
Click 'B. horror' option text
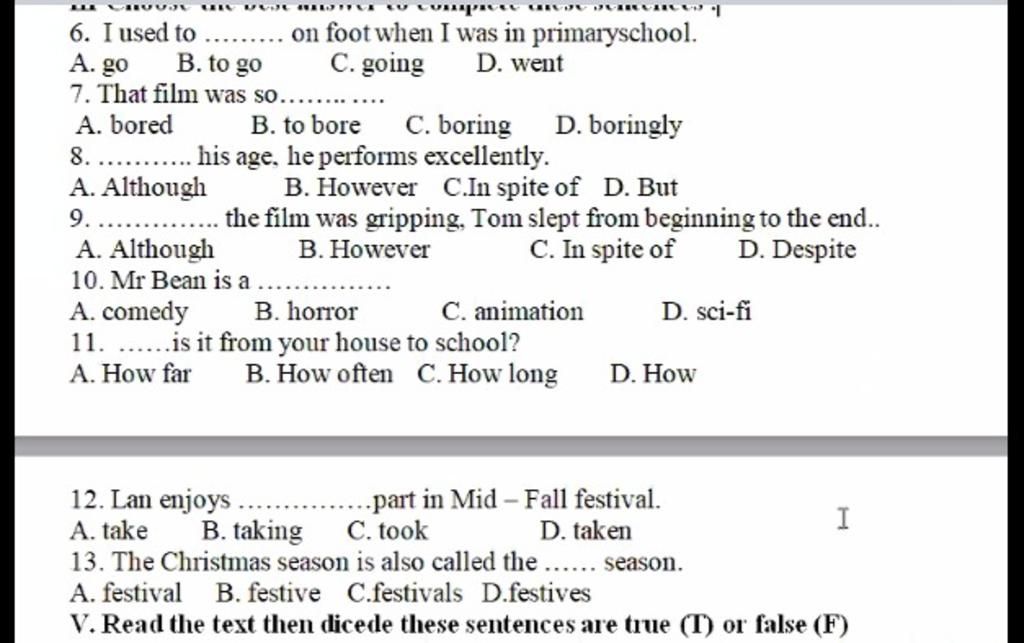coord(306,312)
